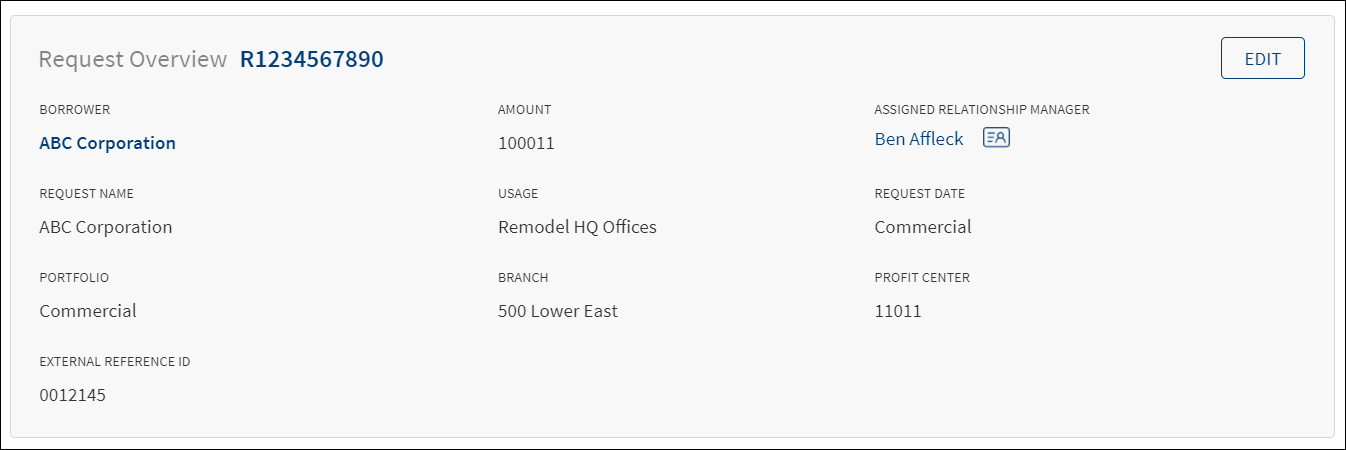Open the ABC Corporation borrower link
Viewport: 1346px width, 450px height.
point(107,143)
